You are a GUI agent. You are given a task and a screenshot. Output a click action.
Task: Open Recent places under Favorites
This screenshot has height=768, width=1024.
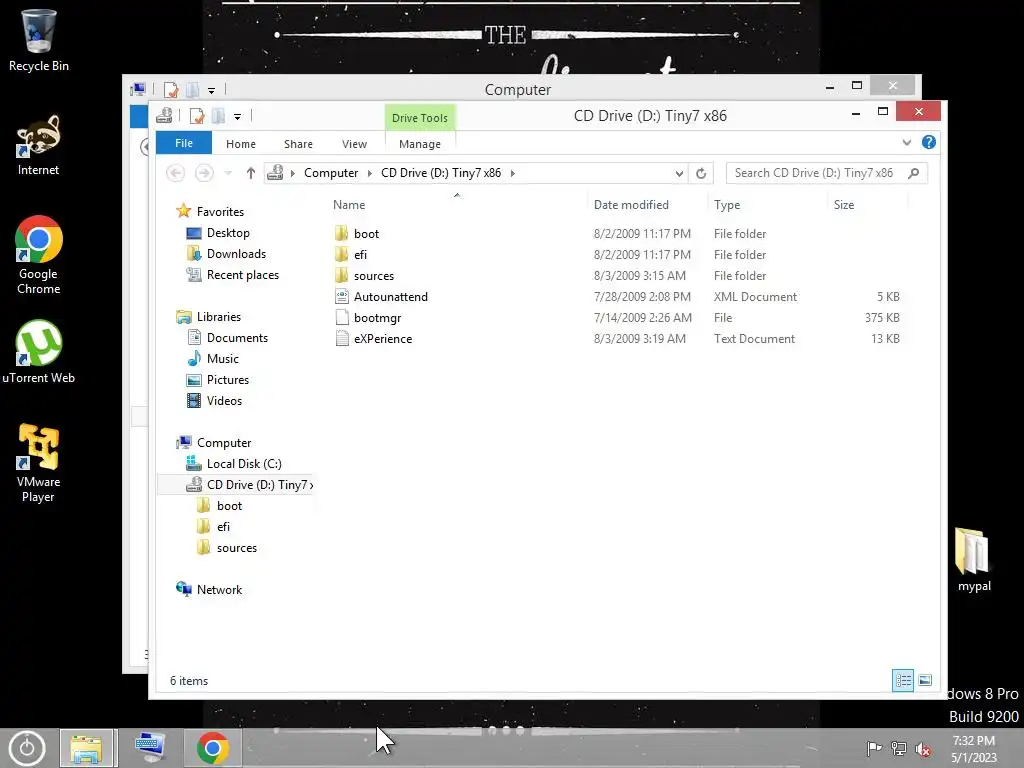pyautogui.click(x=242, y=274)
